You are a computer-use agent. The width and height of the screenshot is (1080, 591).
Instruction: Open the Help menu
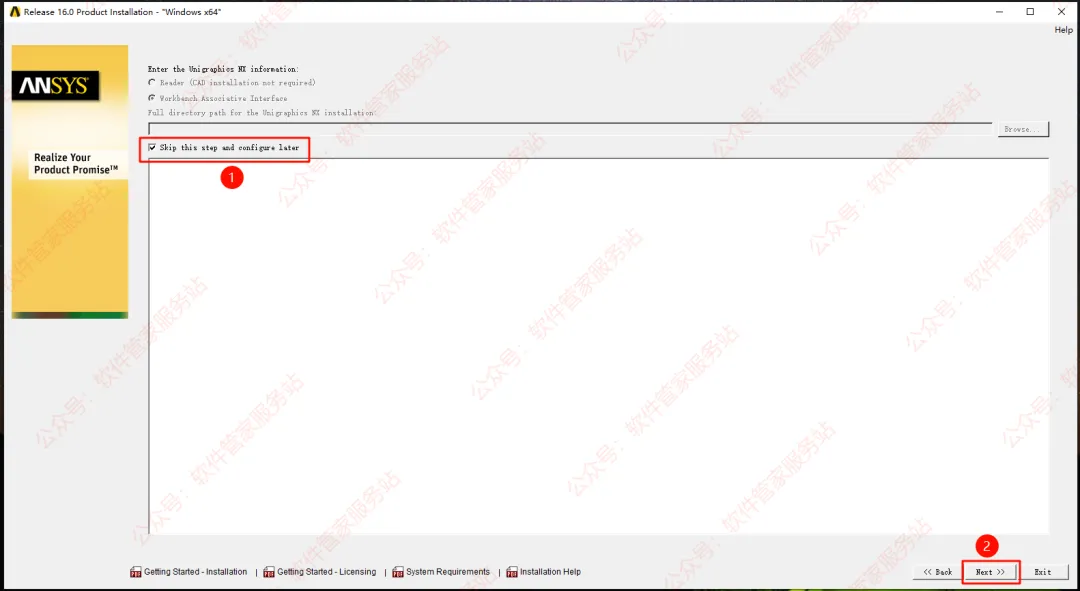(1063, 30)
